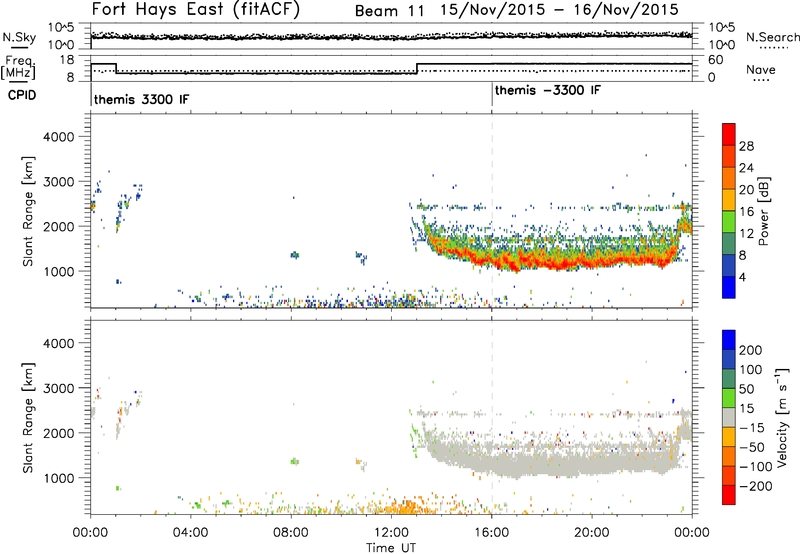Screen dimensions: 800x554
Task: Pick the orange Velocity segment between -100 and -50
Action: click(x=729, y=456)
